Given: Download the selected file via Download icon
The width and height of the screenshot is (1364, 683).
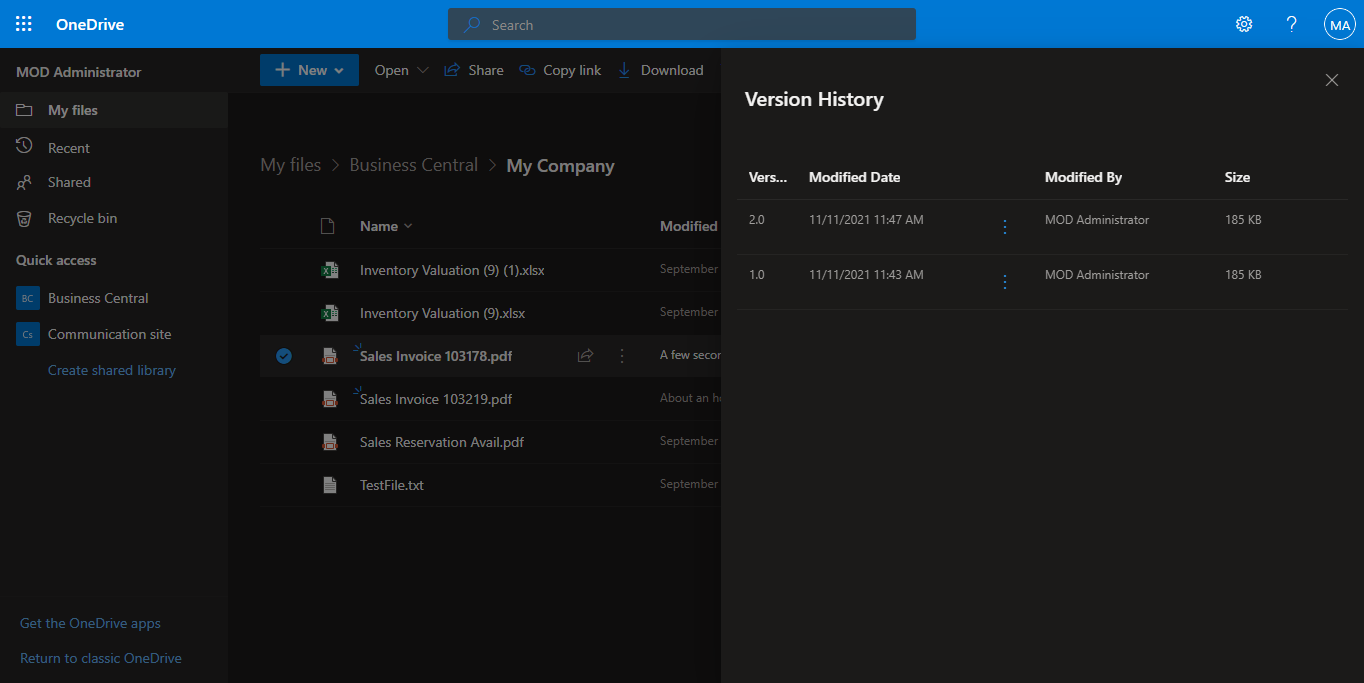Looking at the screenshot, I should [x=660, y=70].
